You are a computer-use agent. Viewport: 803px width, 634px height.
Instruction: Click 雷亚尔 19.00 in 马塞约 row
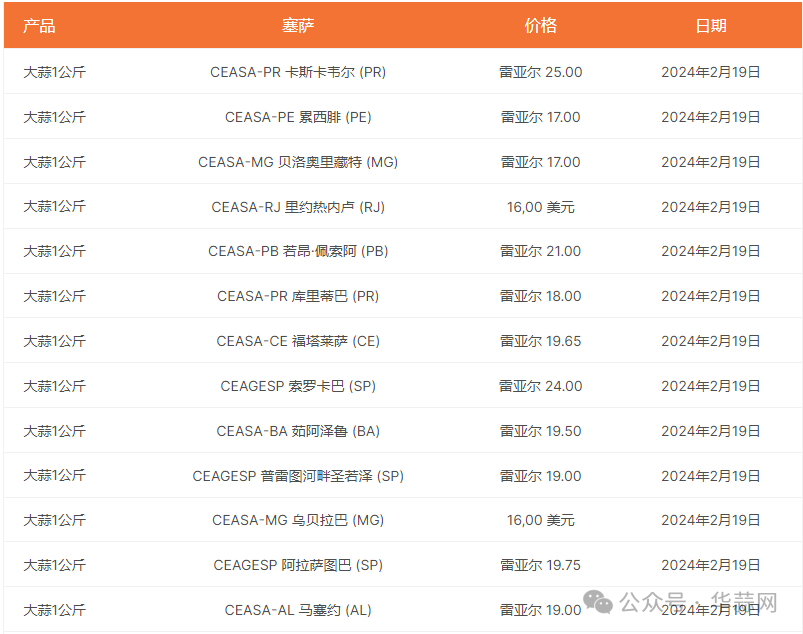click(x=540, y=610)
